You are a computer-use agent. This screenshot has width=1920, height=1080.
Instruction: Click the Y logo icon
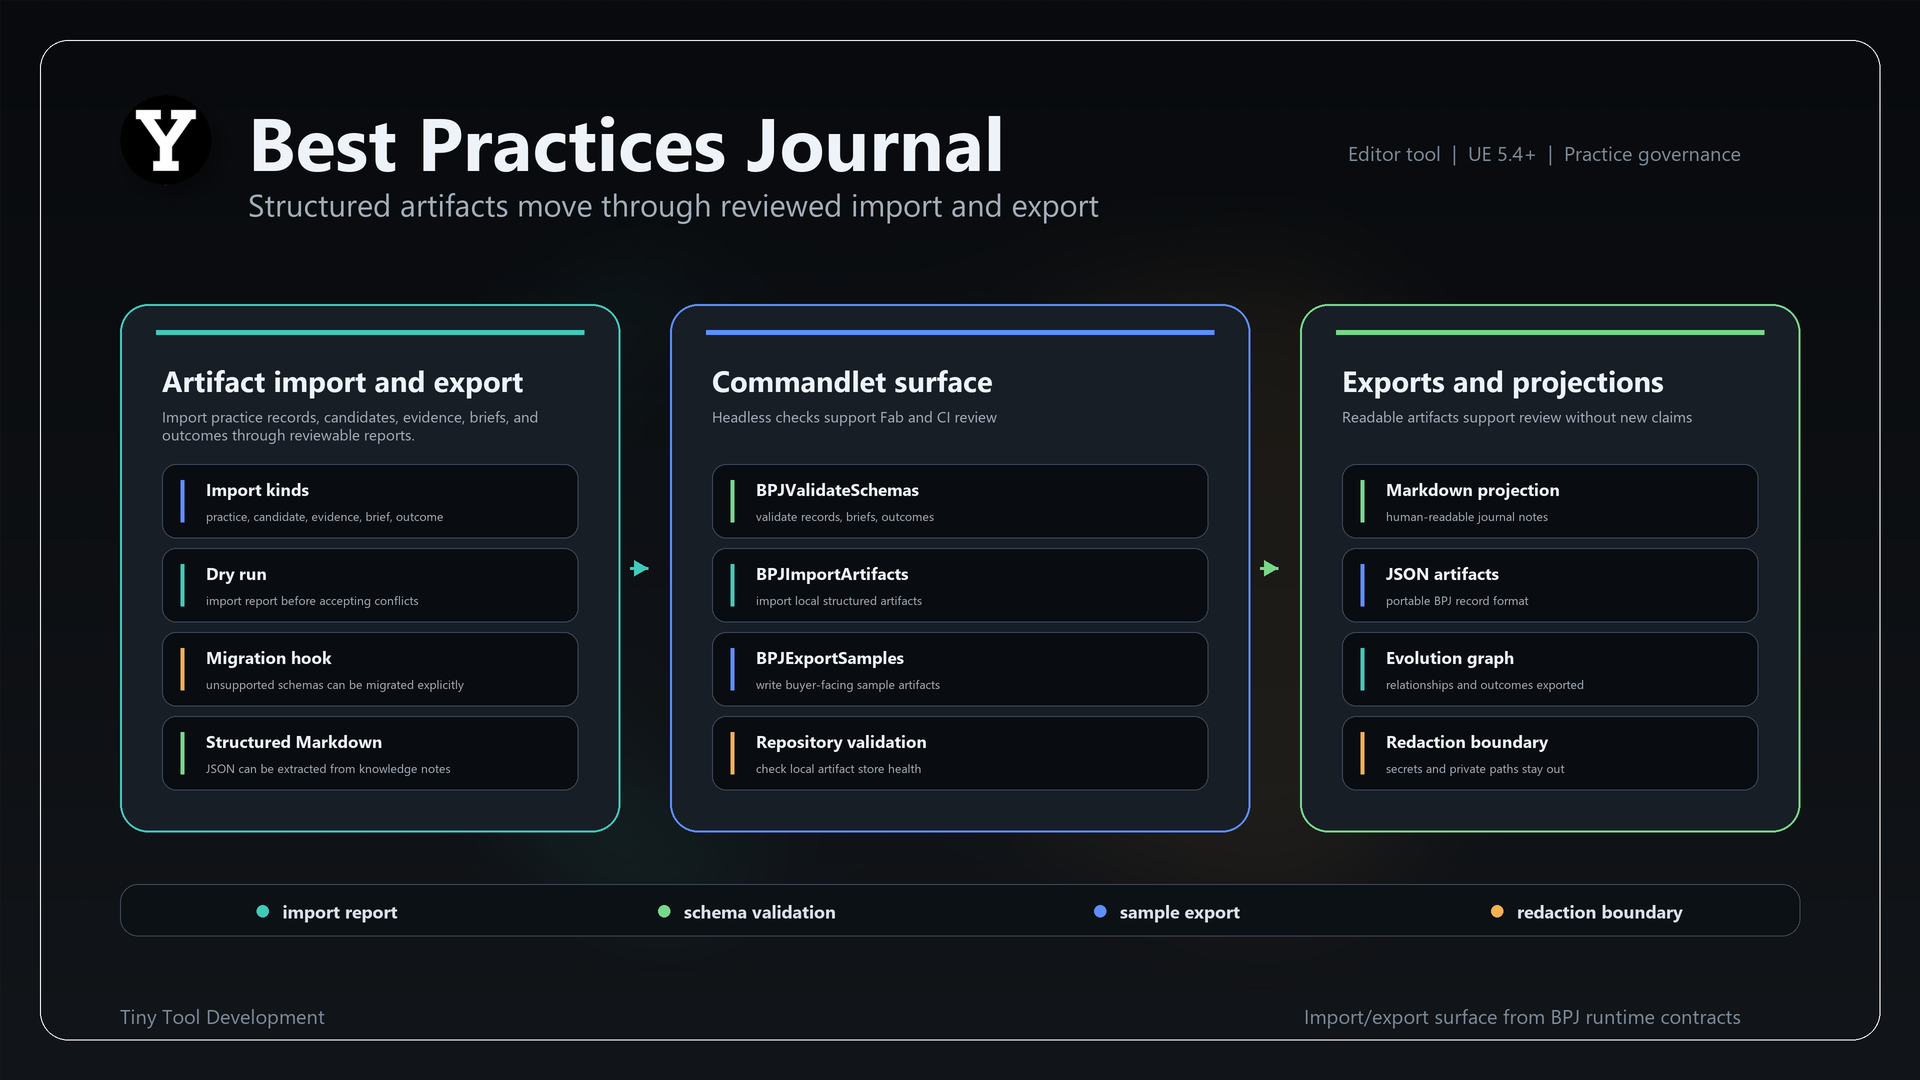(166, 140)
